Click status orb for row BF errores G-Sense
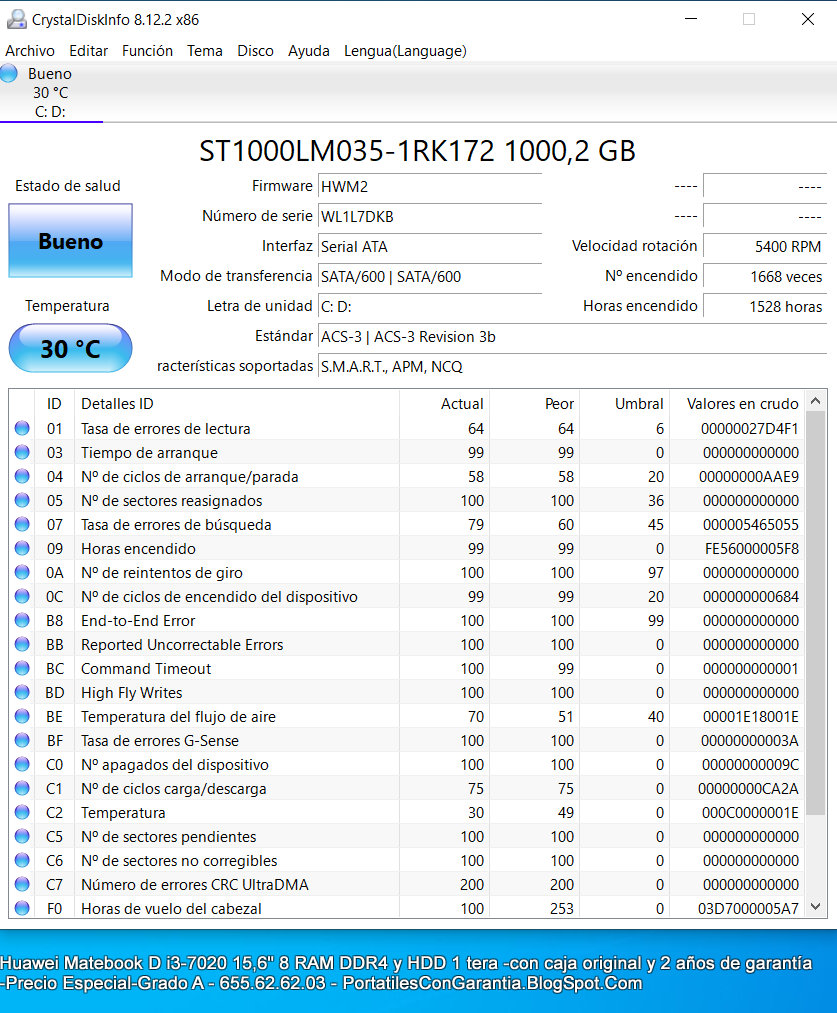The width and height of the screenshot is (837, 1013). (22, 739)
